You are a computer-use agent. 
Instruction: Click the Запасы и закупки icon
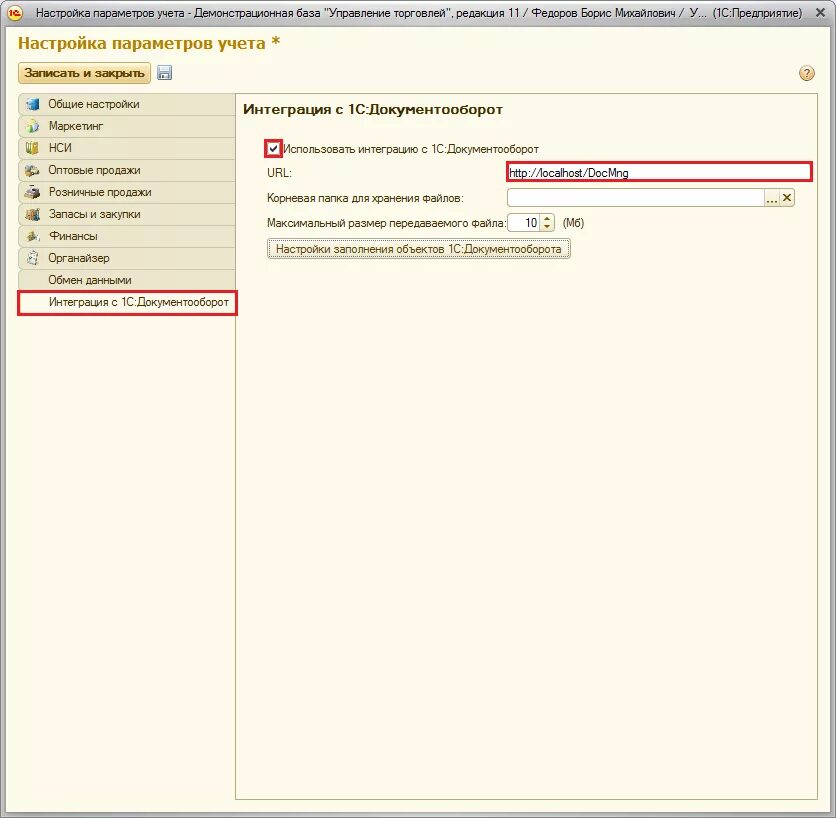click(33, 214)
